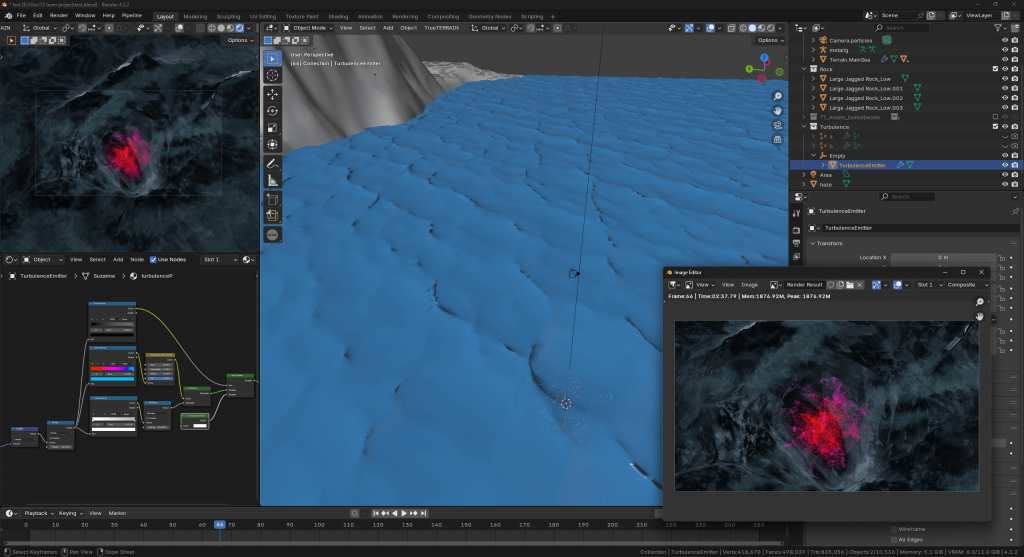Open the TrueTERRAIN menu
This screenshot has width=1024, height=557.
(440, 28)
